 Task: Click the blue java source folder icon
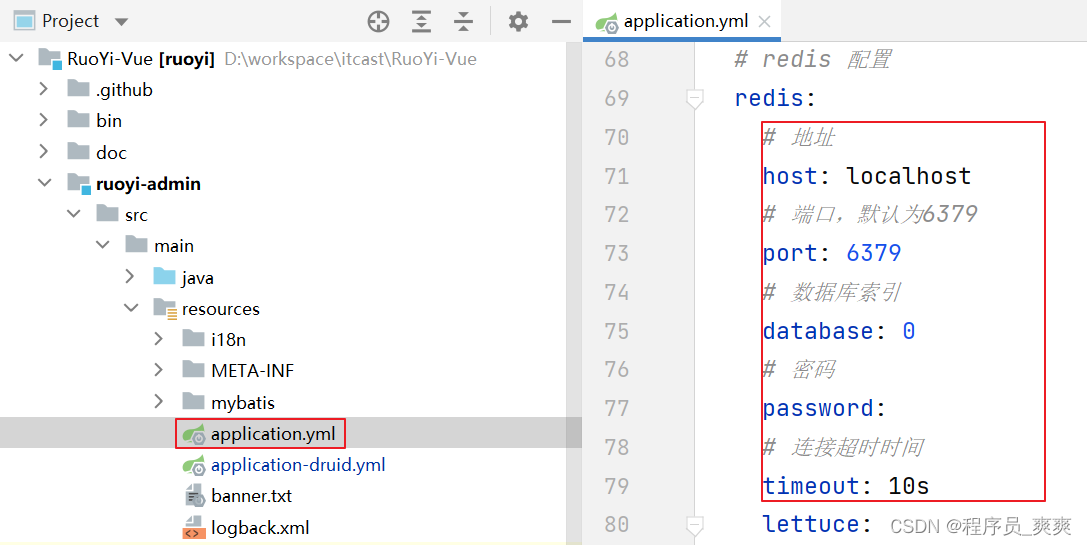[x=165, y=277]
